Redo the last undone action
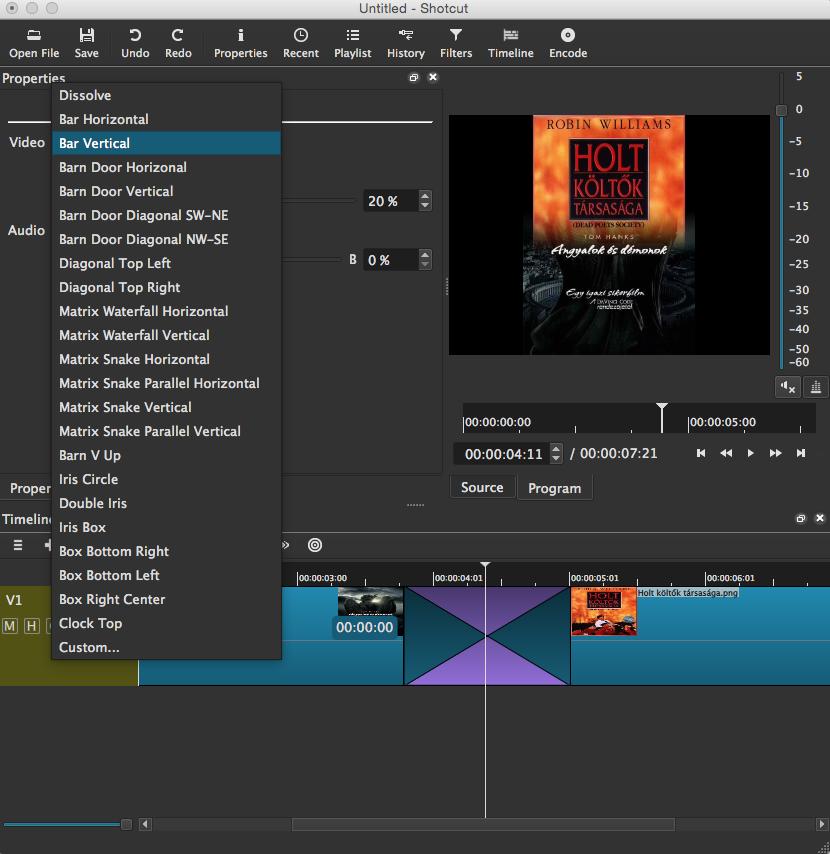Viewport: 830px width, 854px height. pyautogui.click(x=178, y=44)
